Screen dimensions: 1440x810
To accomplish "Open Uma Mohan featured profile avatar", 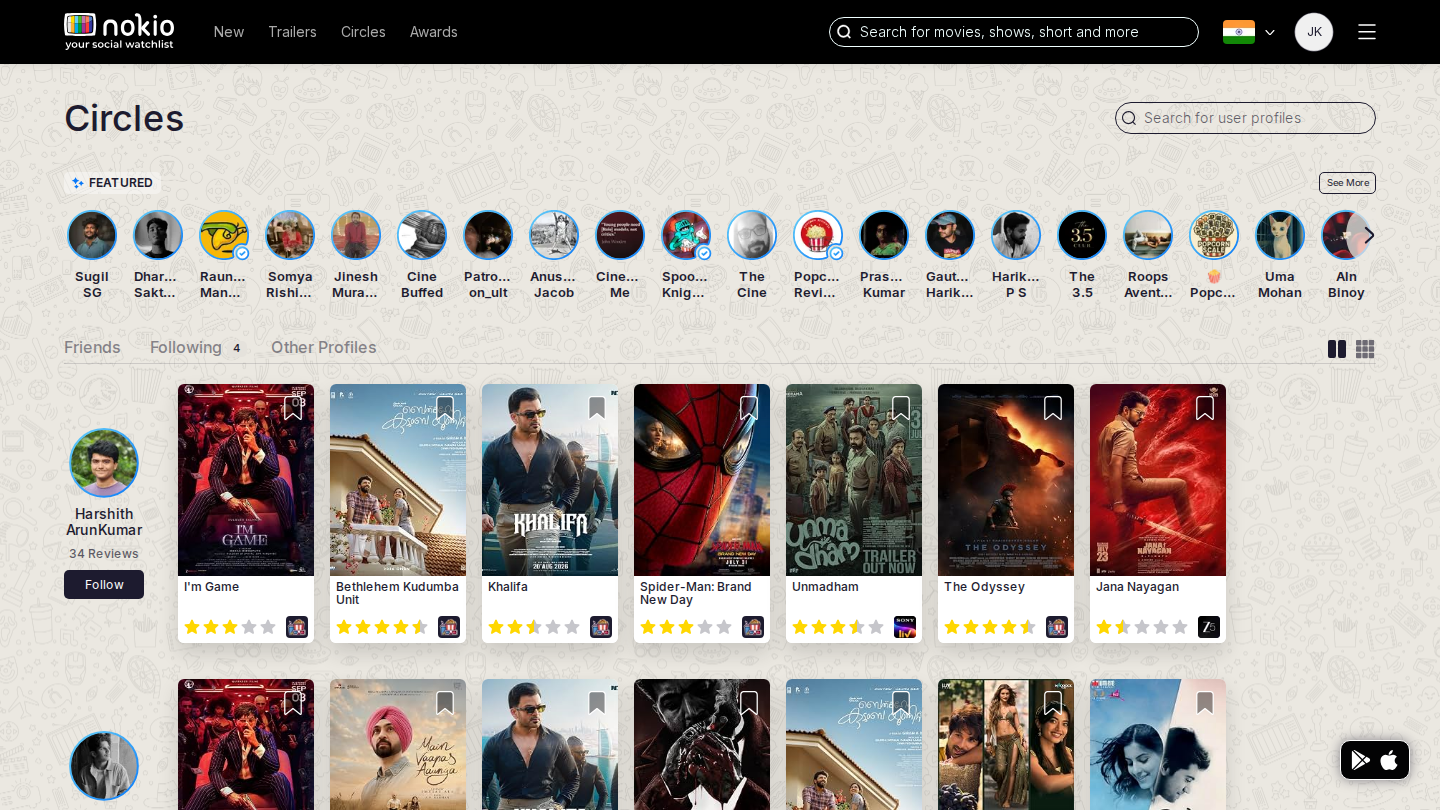I will [1280, 235].
